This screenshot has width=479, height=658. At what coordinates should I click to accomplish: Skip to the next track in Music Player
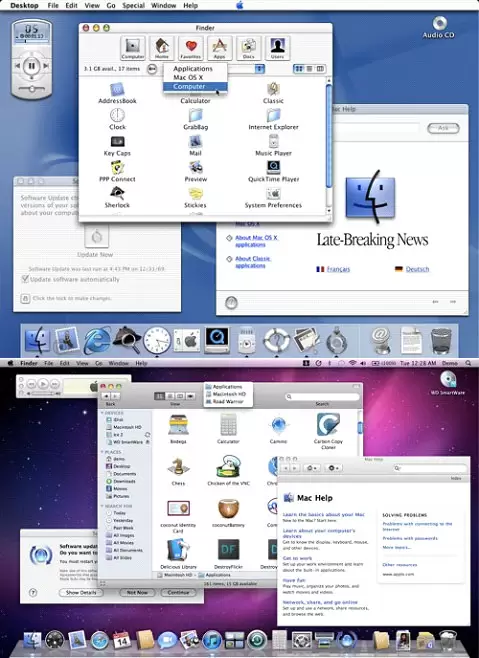tap(46, 66)
